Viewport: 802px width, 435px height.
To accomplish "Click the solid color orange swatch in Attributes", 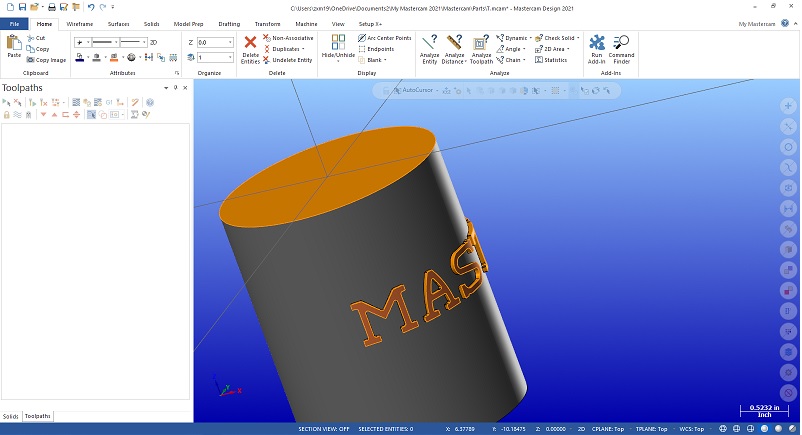I will click(114, 57).
